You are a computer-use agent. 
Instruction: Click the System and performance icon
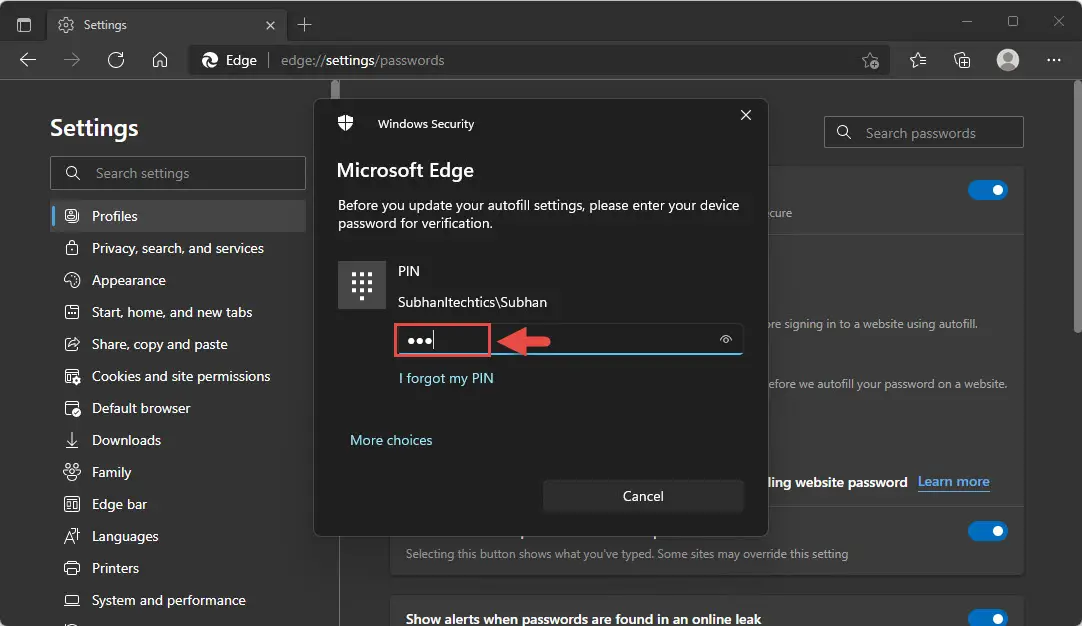tap(72, 600)
